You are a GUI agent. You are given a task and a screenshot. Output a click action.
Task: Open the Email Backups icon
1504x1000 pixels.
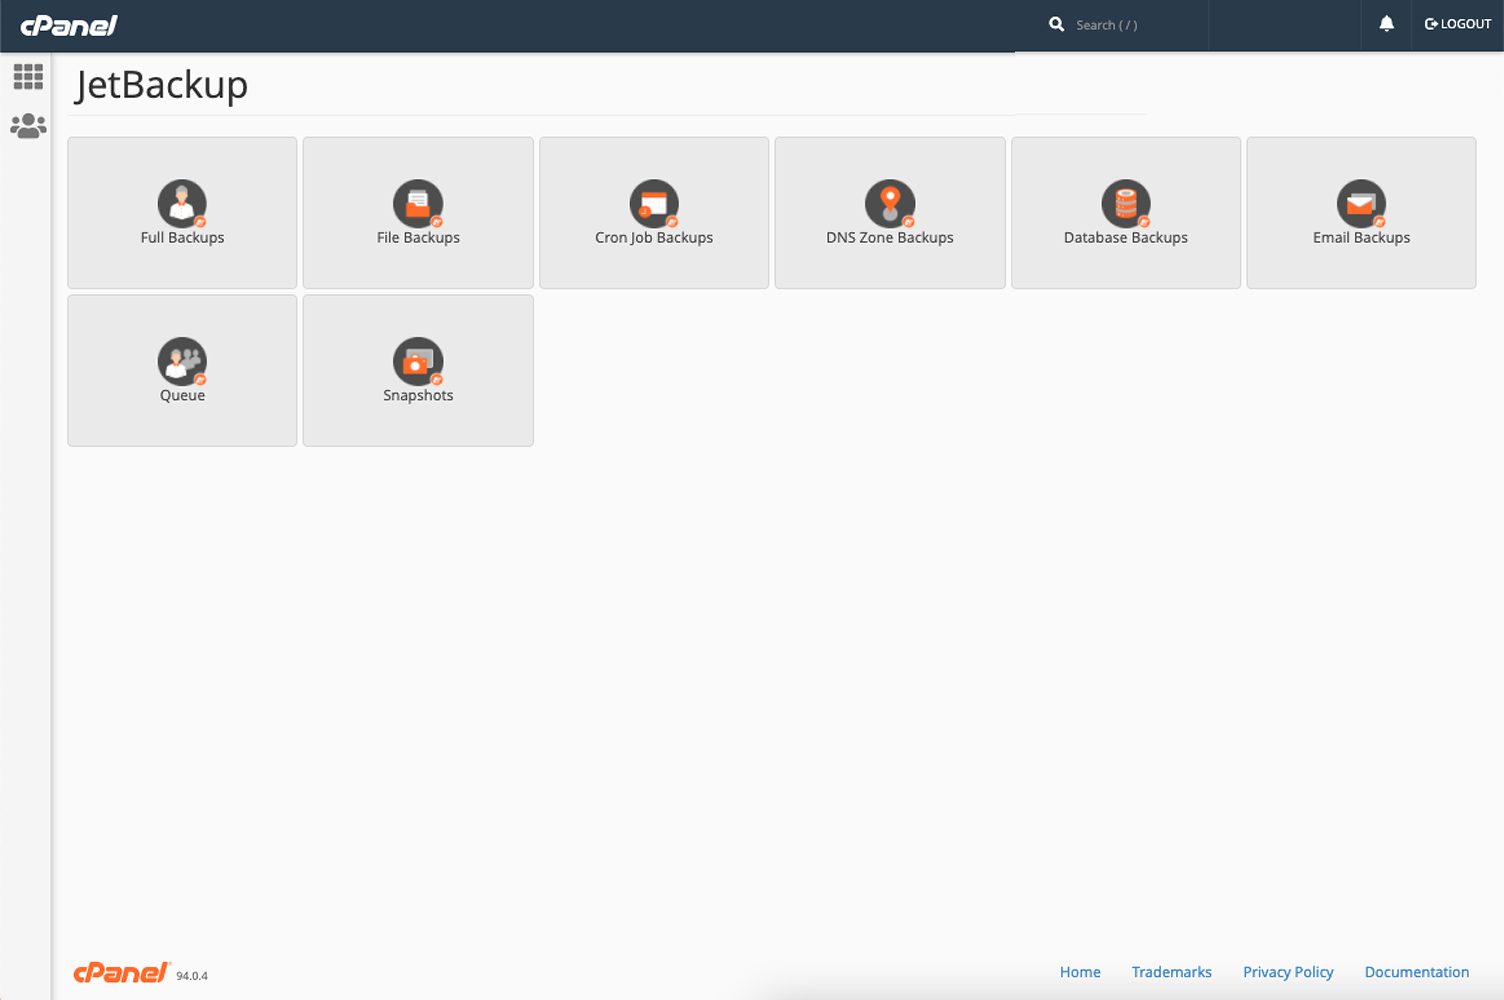tap(1361, 203)
